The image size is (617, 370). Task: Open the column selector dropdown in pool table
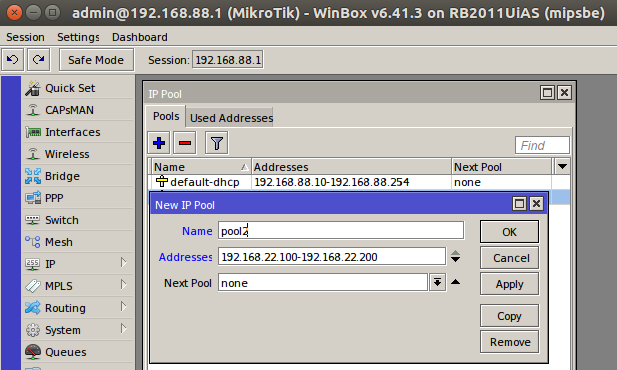pyautogui.click(x=562, y=167)
